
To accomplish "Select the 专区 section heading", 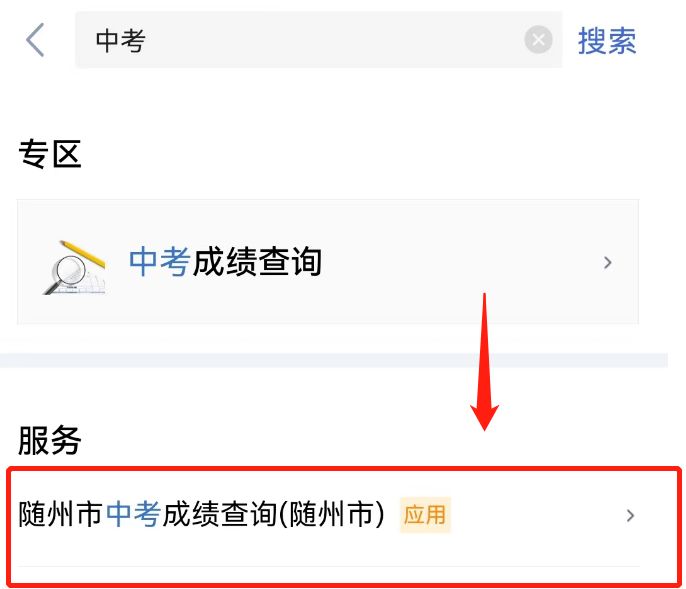I will 50,154.
